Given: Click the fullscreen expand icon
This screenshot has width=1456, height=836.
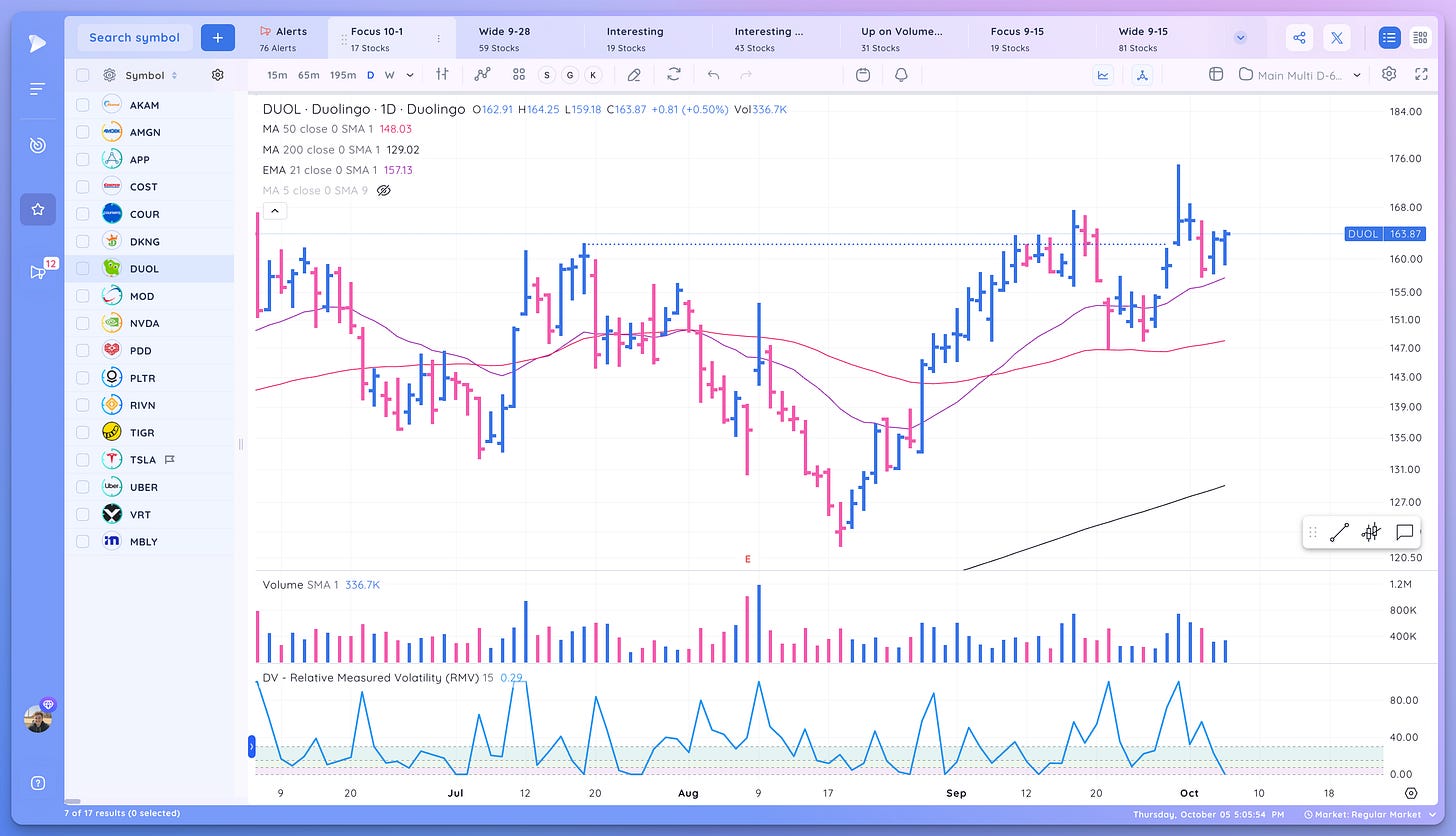Looking at the screenshot, I should coord(1421,74).
